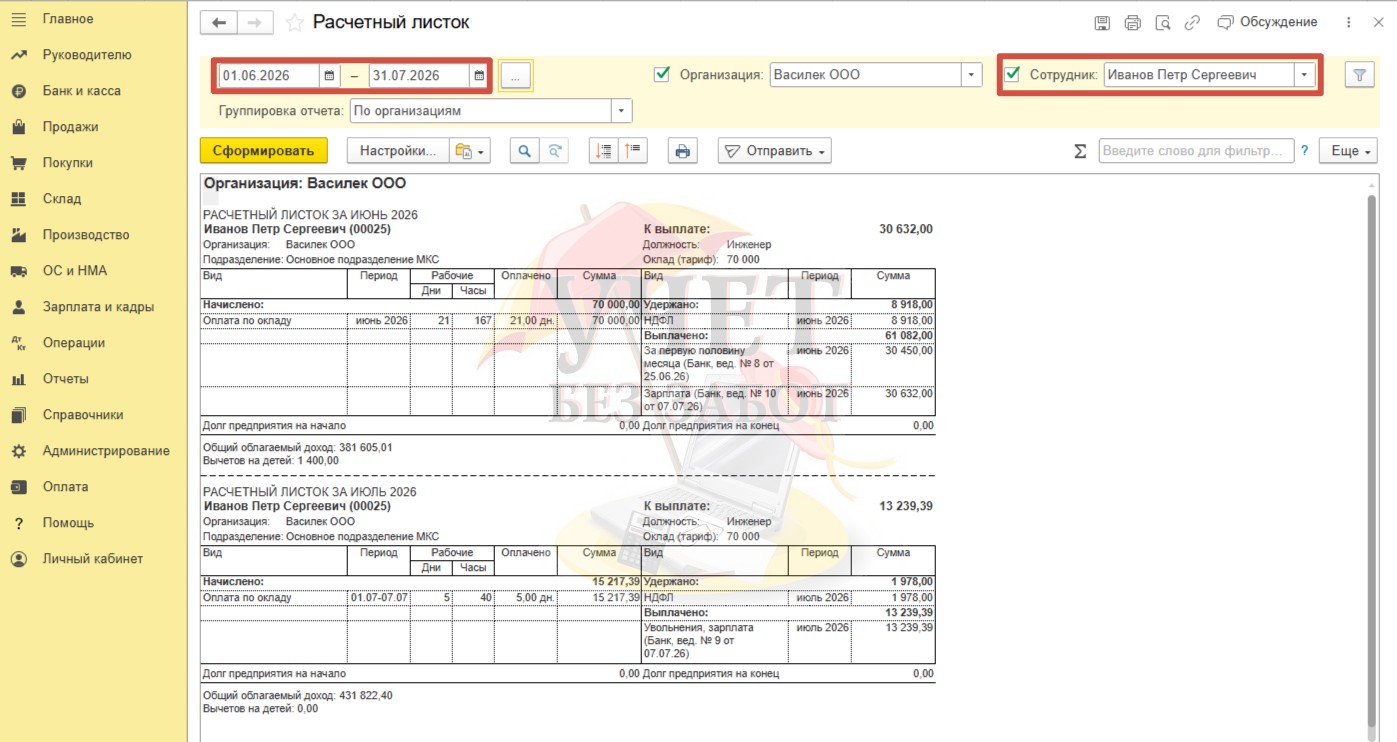This screenshot has width=1397, height=742.
Task: Go forward with the right arrow button
Action: 254,23
